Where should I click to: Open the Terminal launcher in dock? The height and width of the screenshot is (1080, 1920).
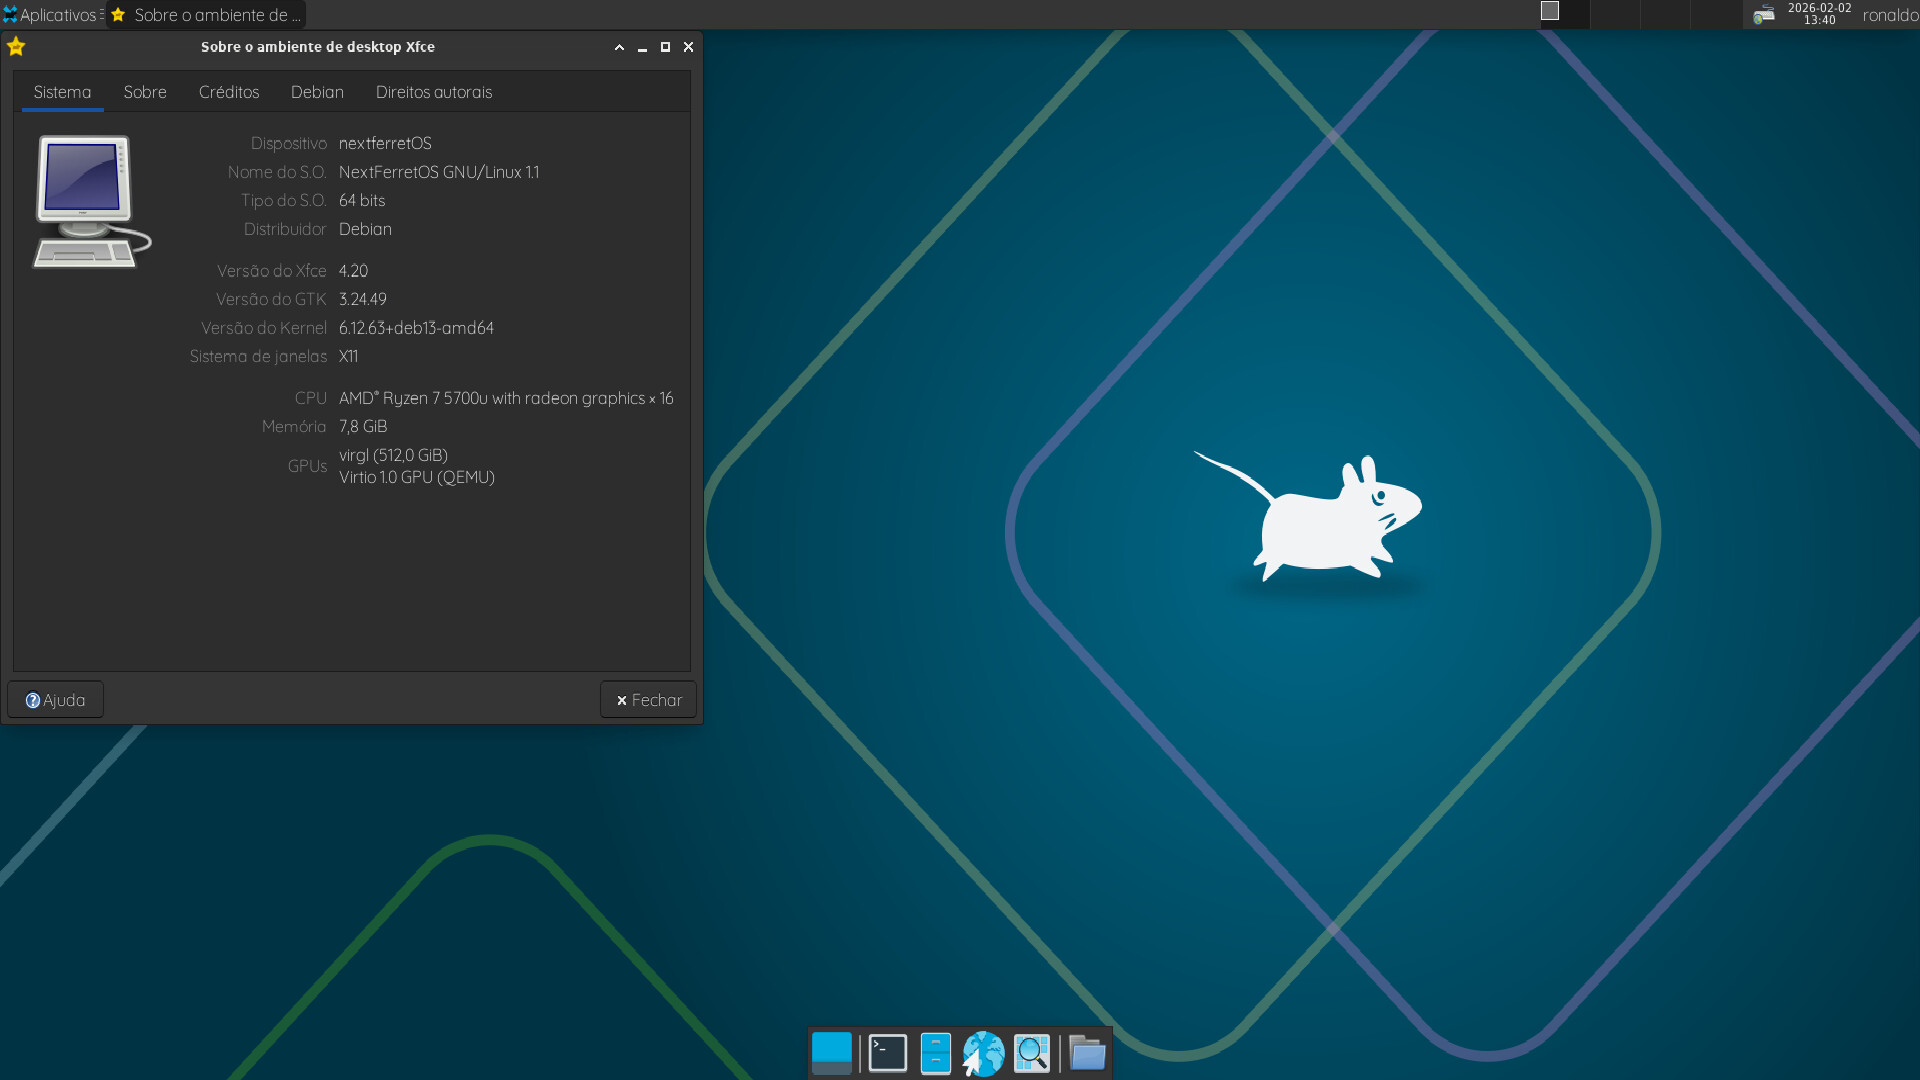(887, 1053)
